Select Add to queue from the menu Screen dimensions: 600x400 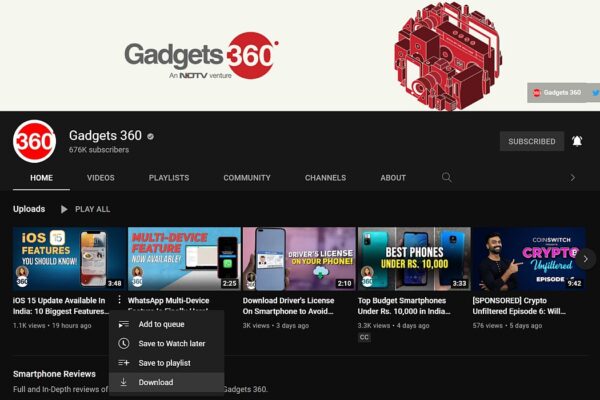pos(166,324)
